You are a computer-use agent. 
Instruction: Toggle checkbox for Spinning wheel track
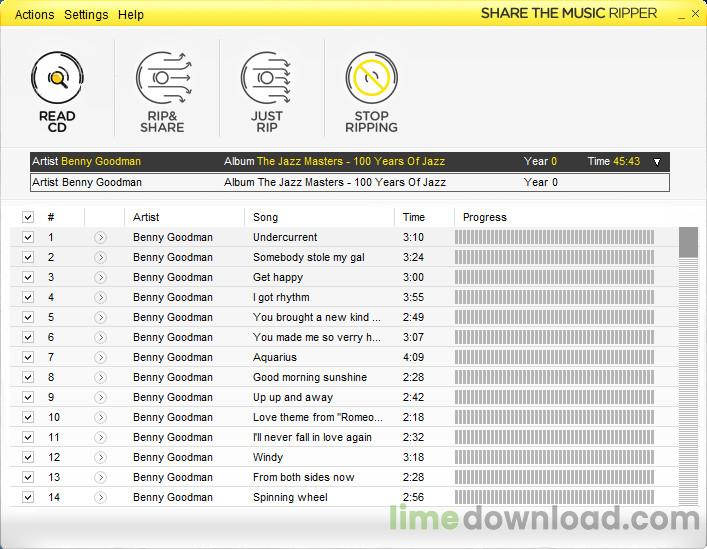(x=28, y=497)
